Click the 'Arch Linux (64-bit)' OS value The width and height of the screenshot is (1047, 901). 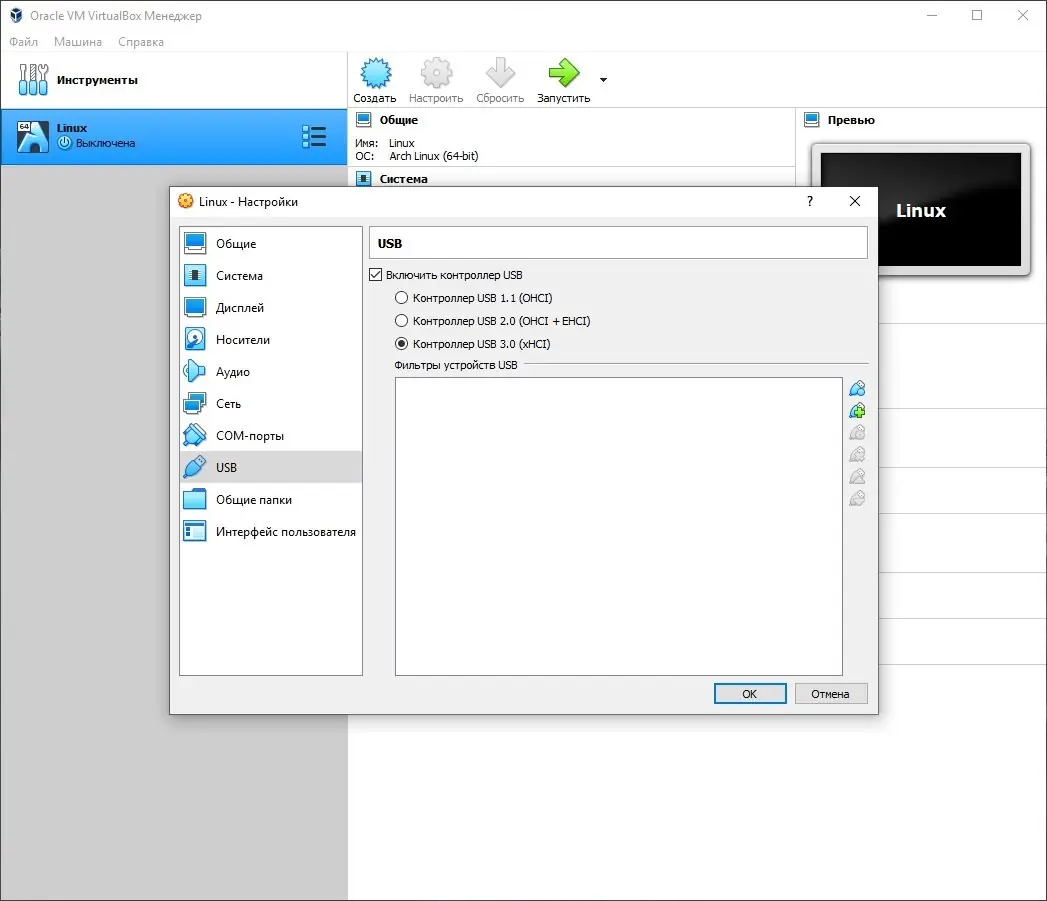coord(434,156)
